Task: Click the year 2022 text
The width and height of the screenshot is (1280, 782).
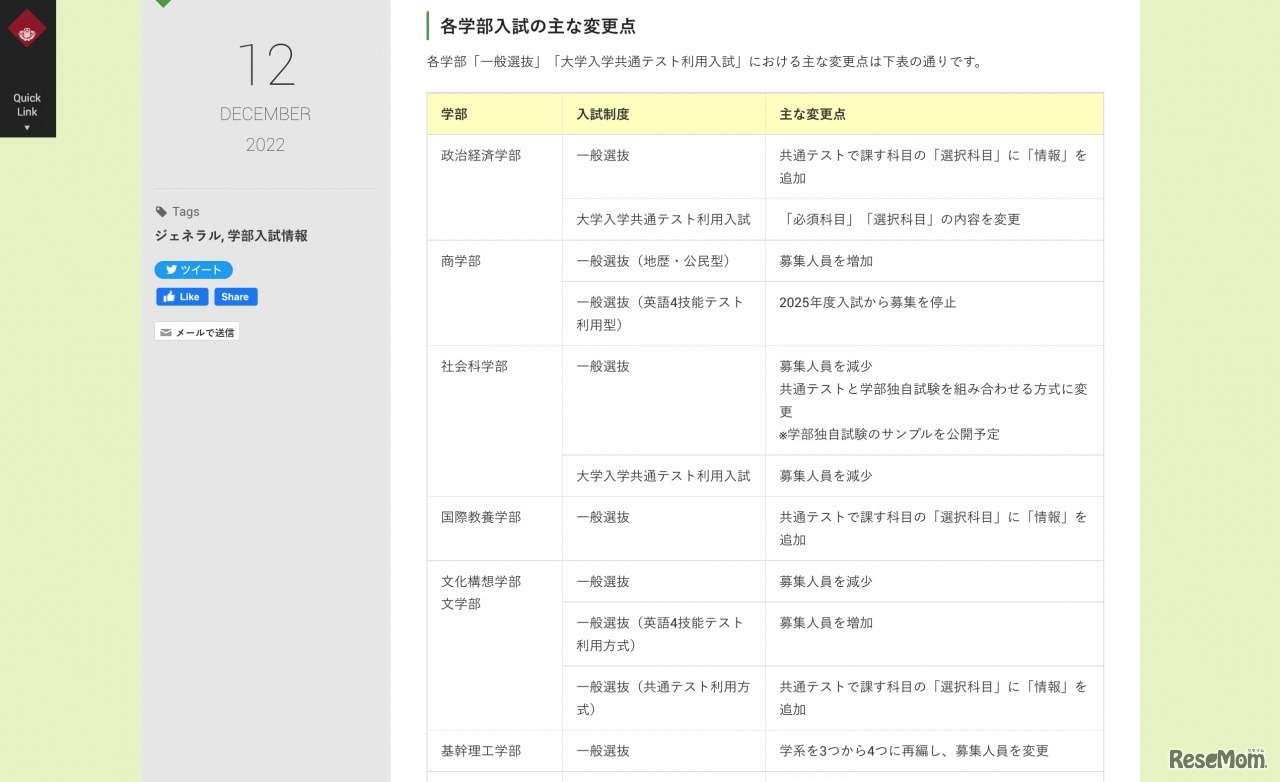Action: [x=265, y=145]
